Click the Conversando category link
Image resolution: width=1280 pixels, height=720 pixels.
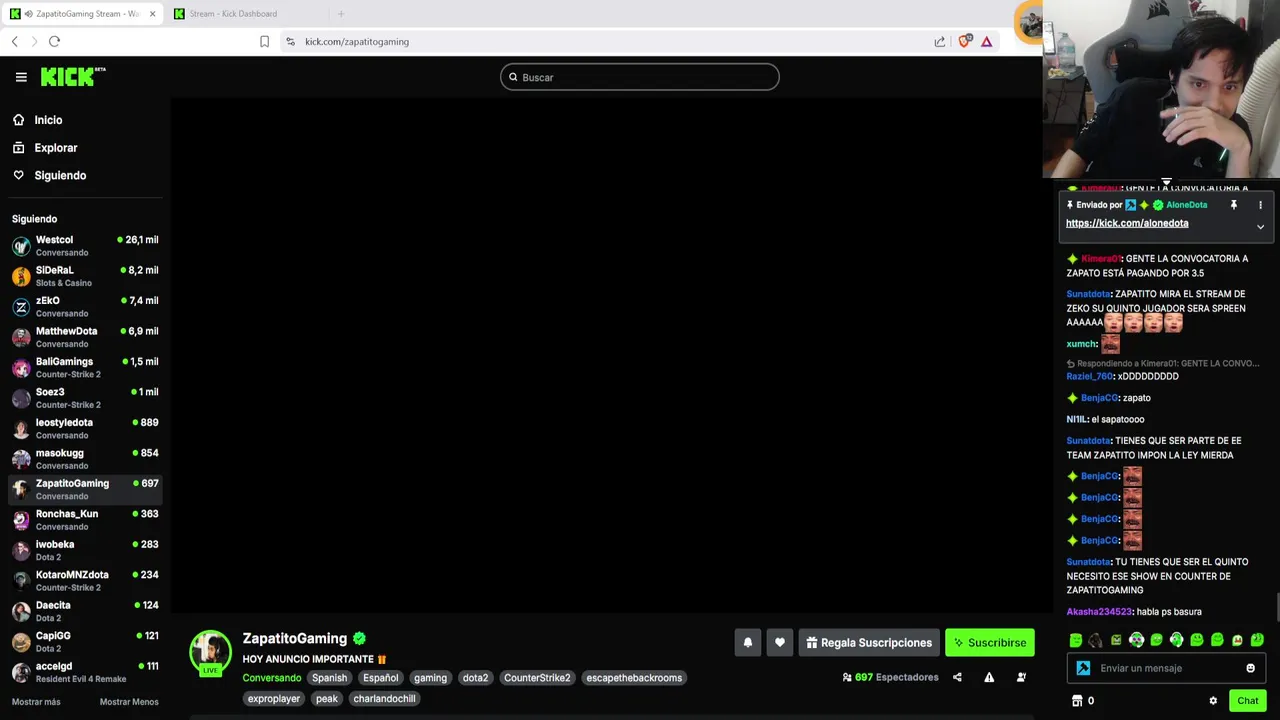pos(271,678)
